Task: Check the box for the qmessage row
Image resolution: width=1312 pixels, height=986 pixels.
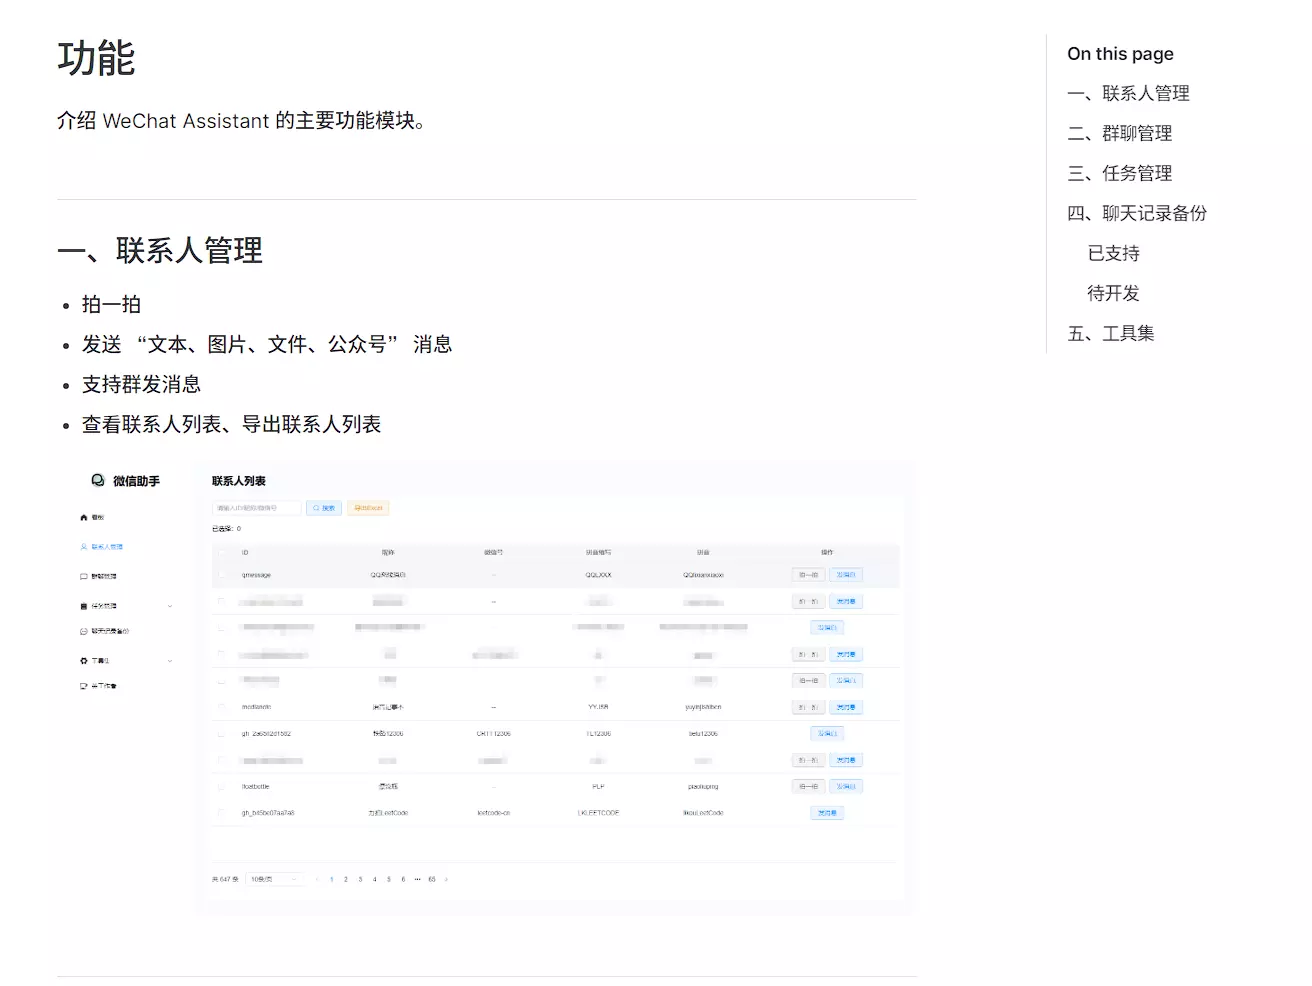Action: [221, 575]
